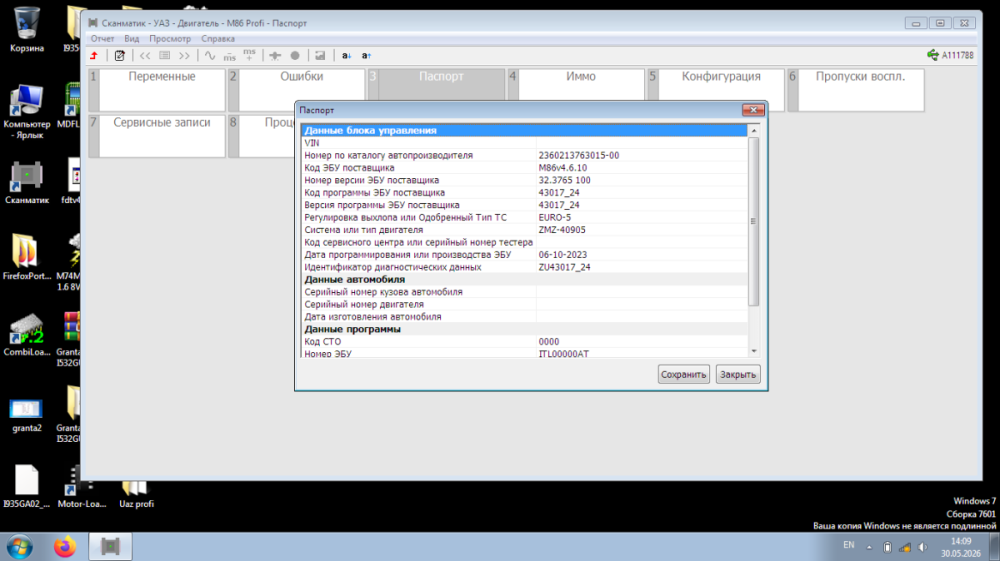Select the M86v4.6.10 value
This screenshot has width=1000, height=561.
click(562, 168)
